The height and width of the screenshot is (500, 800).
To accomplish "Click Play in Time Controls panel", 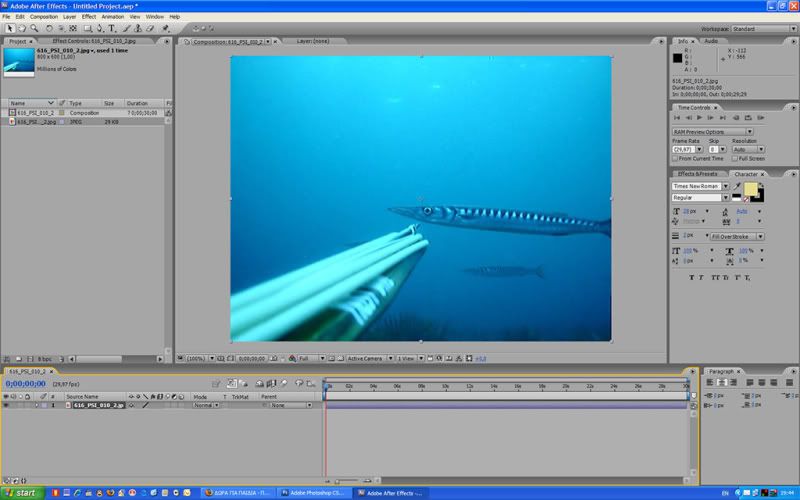I will pos(699,118).
